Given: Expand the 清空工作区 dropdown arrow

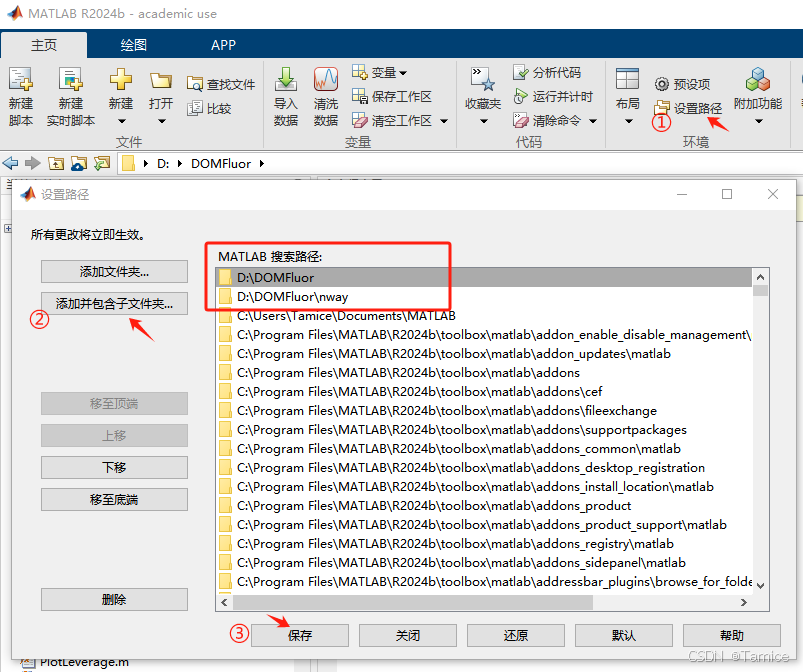Looking at the screenshot, I should point(444,121).
